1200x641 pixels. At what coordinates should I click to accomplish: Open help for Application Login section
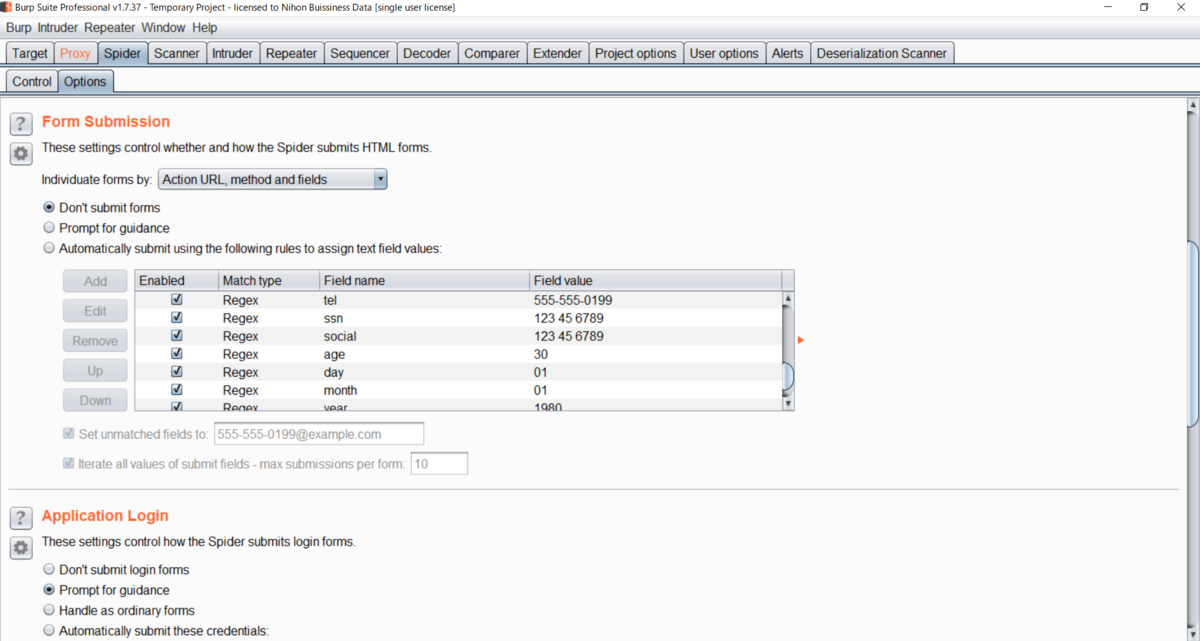click(20, 518)
